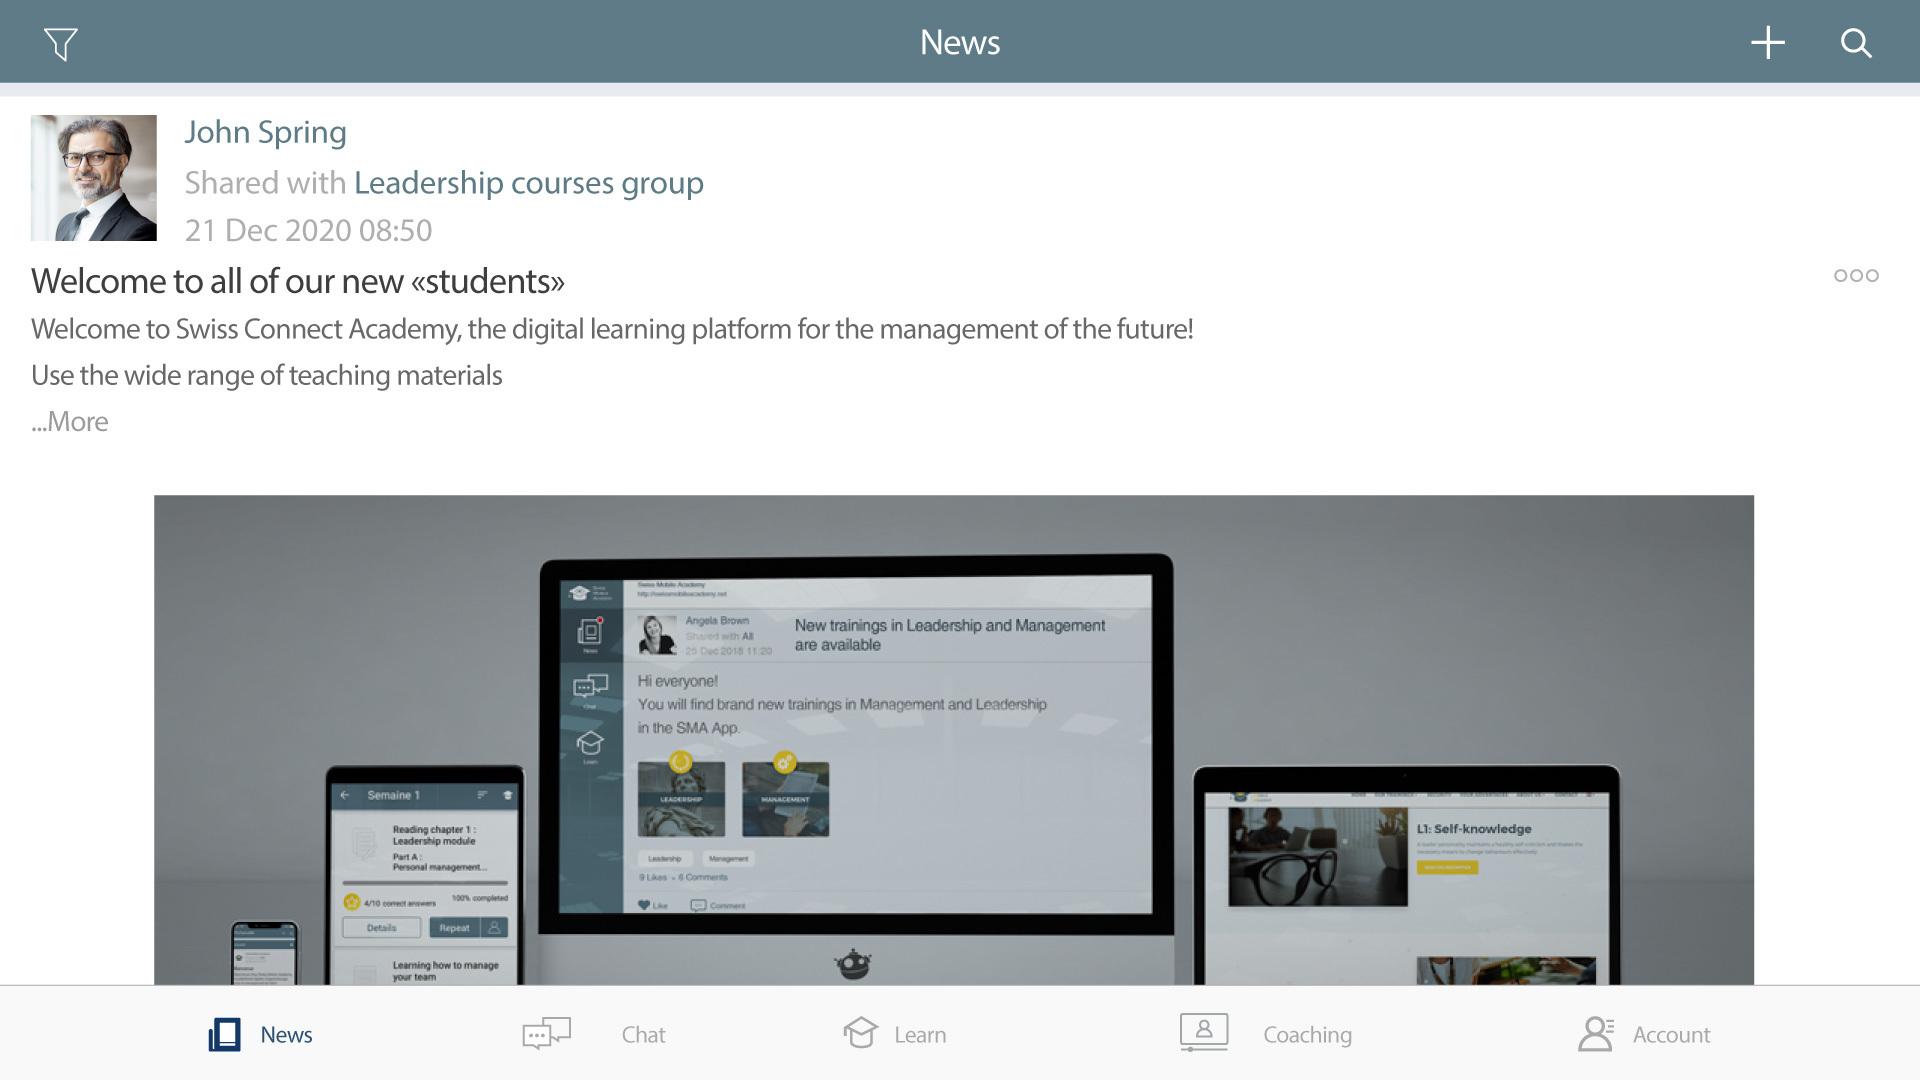Screen dimensions: 1920x1080
Task: Open the Account person icon
Action: point(1596,1034)
